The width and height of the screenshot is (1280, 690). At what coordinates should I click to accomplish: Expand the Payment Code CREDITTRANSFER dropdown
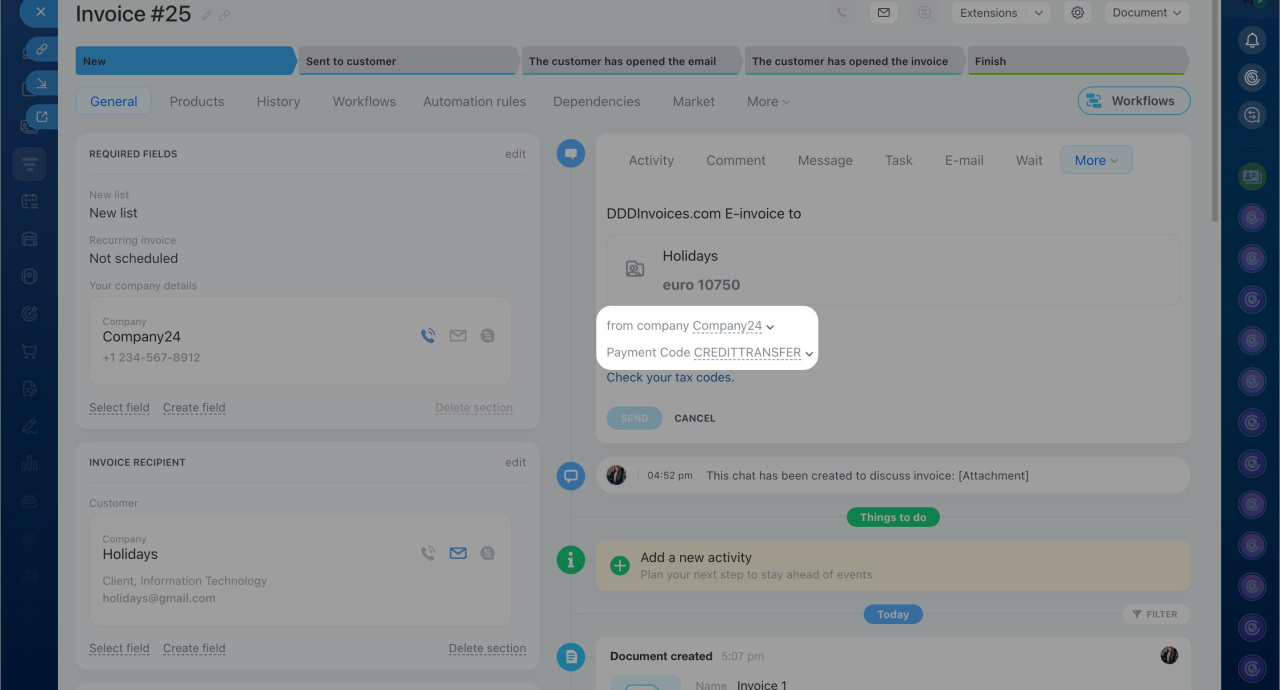753,353
